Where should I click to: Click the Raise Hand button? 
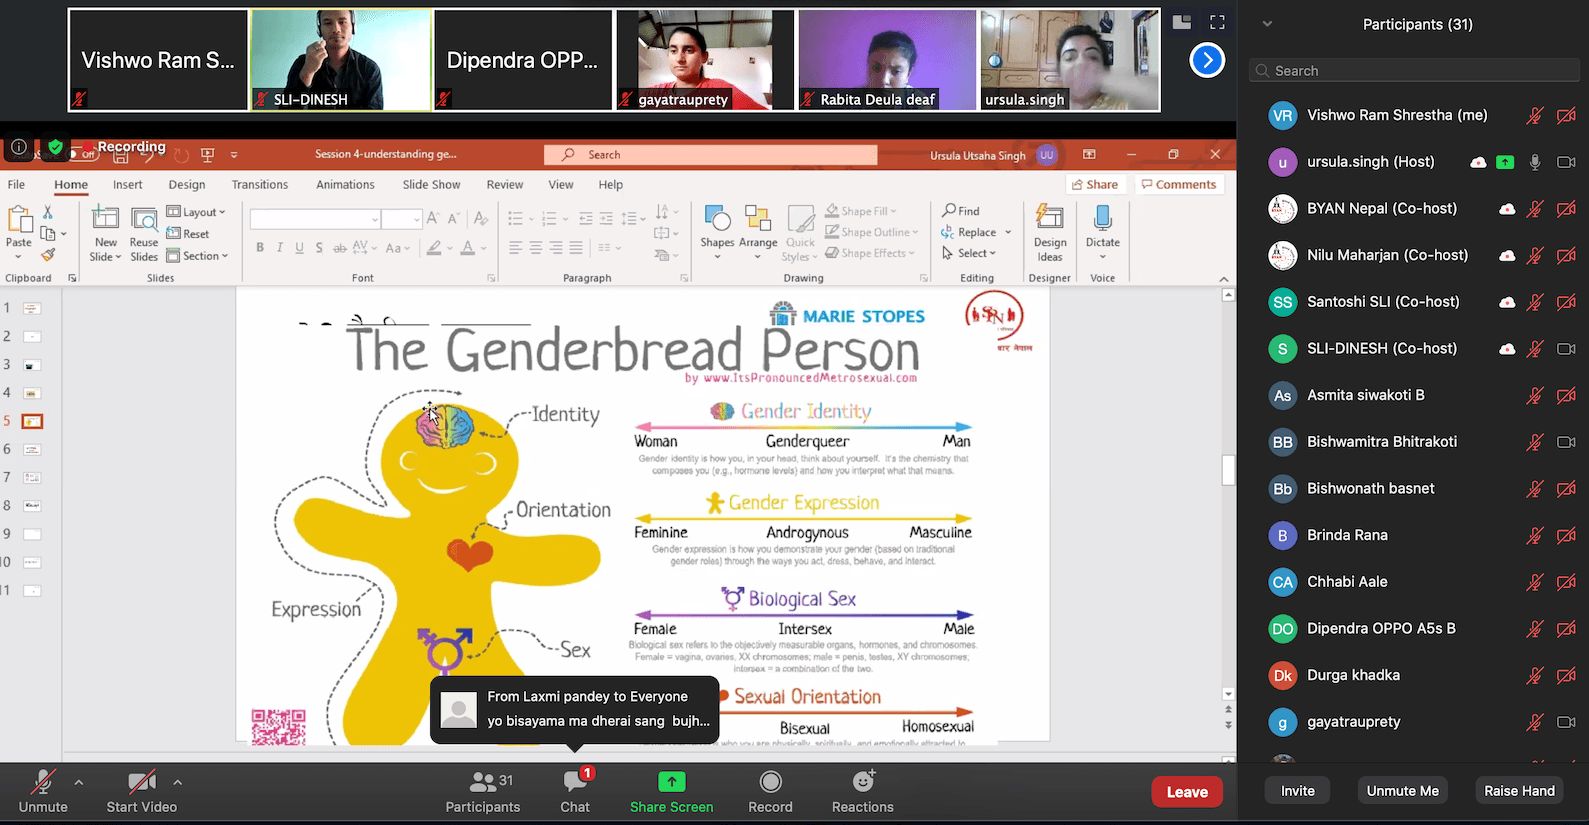click(1519, 790)
